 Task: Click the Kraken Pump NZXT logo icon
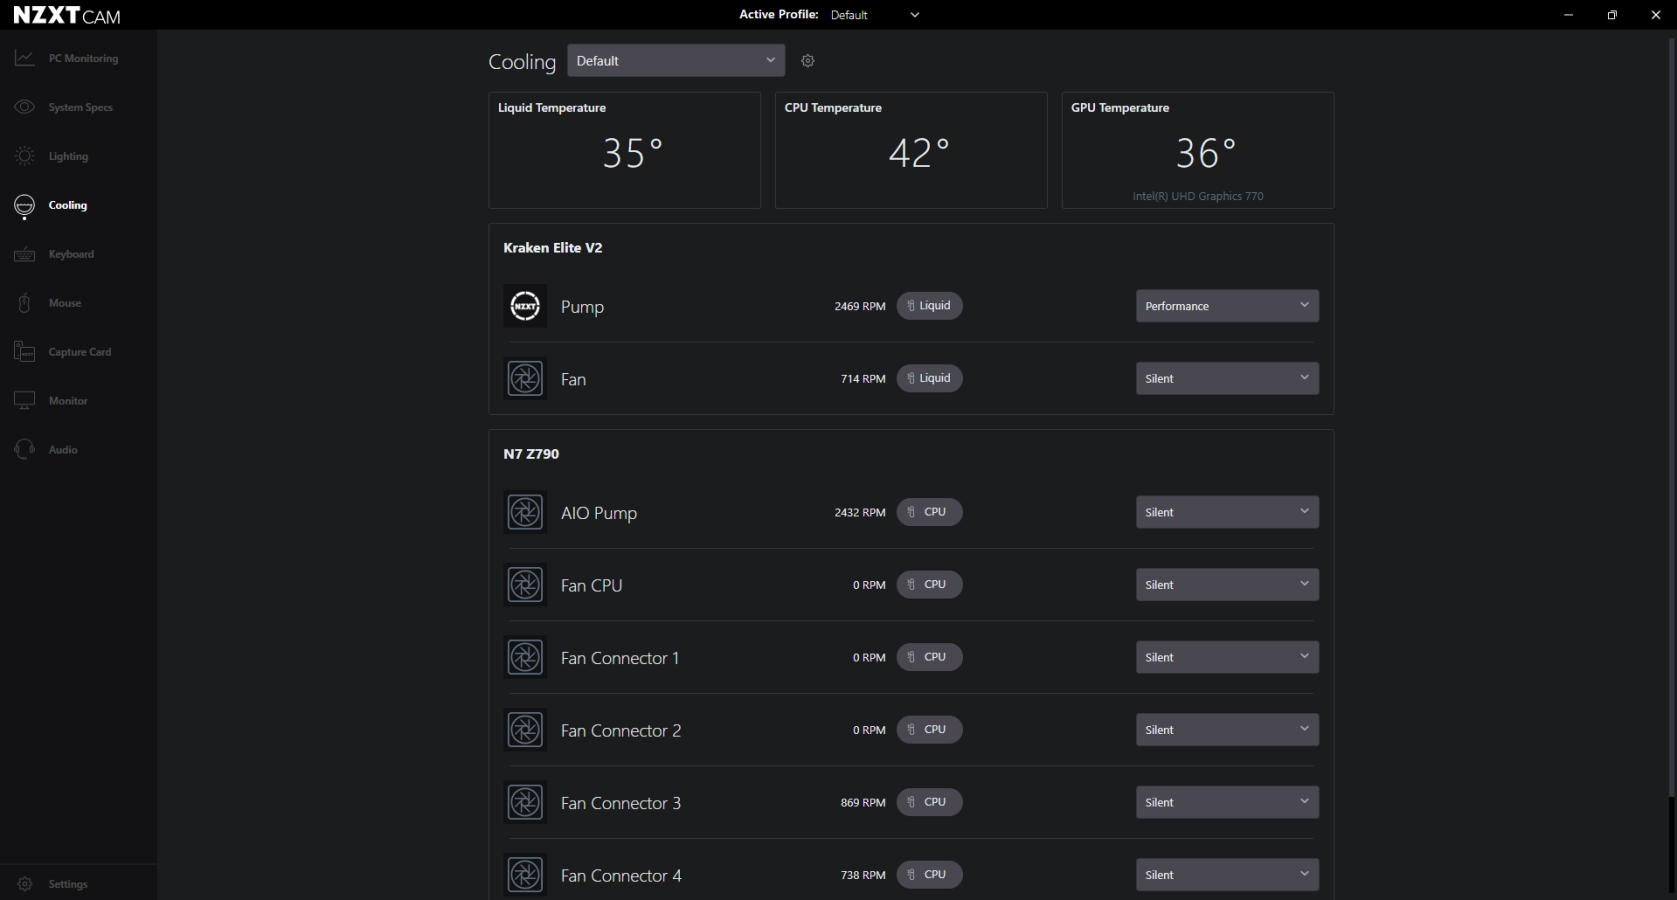coord(525,306)
